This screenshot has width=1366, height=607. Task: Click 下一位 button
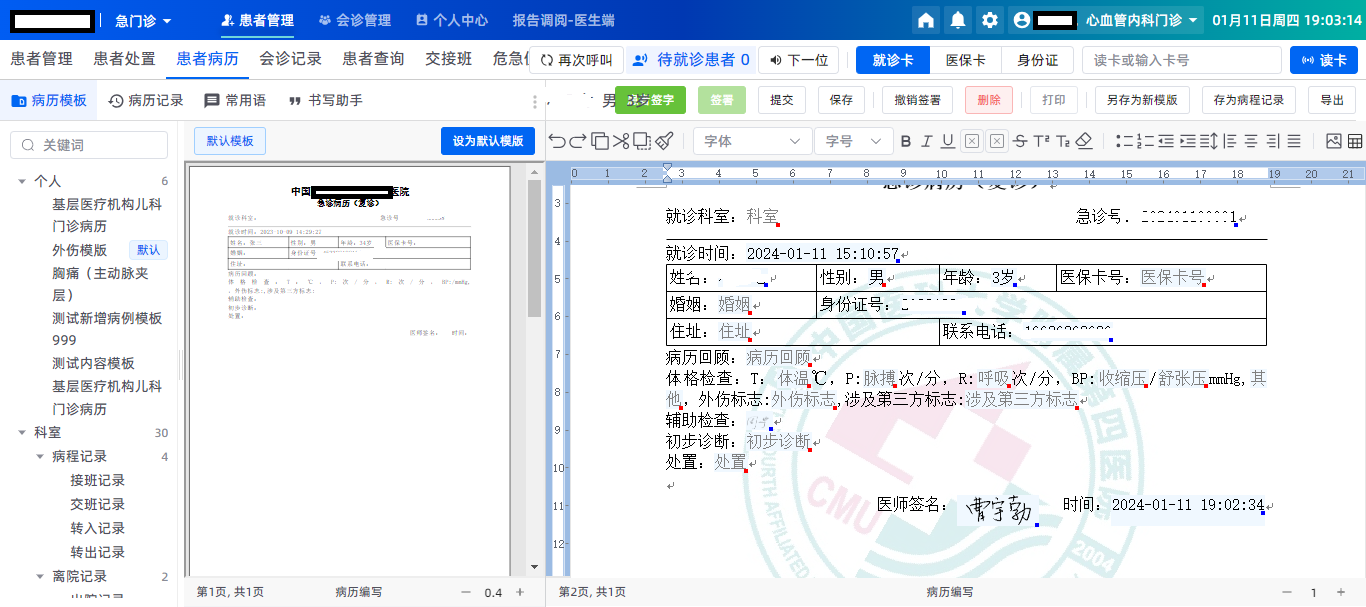798,60
